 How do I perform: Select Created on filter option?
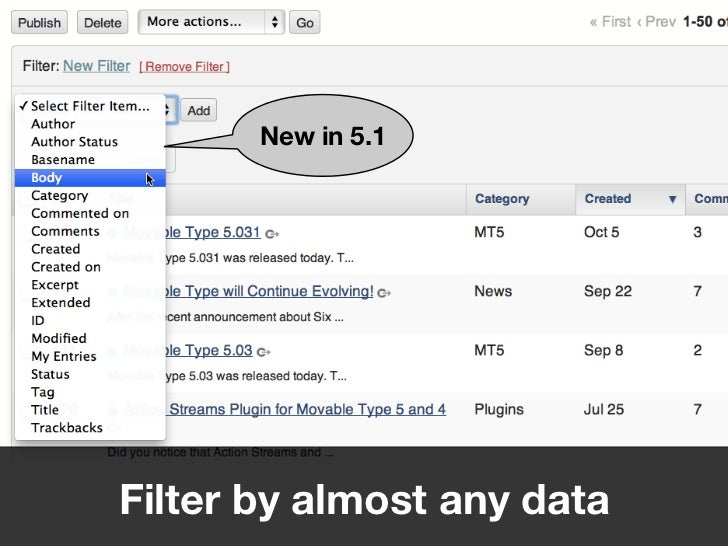tap(90, 267)
